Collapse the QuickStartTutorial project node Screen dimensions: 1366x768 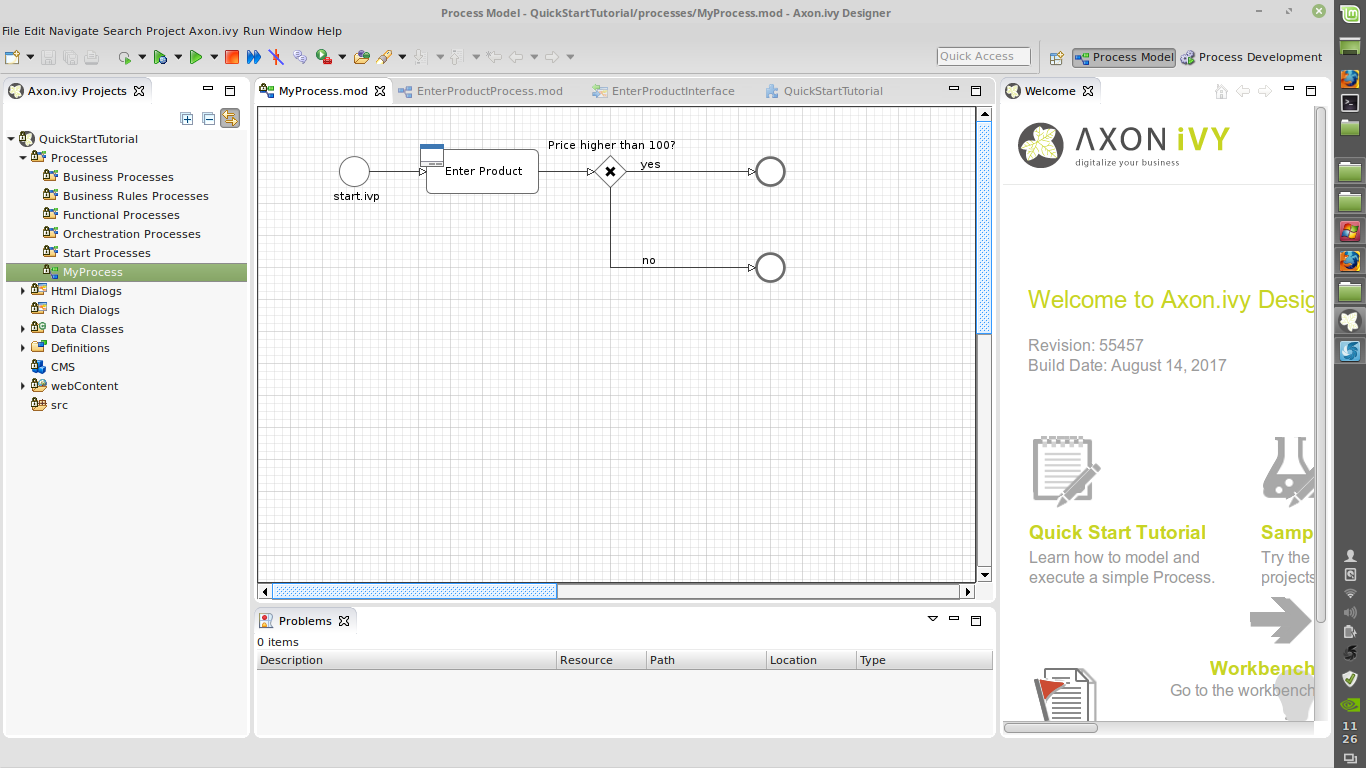coord(11,139)
